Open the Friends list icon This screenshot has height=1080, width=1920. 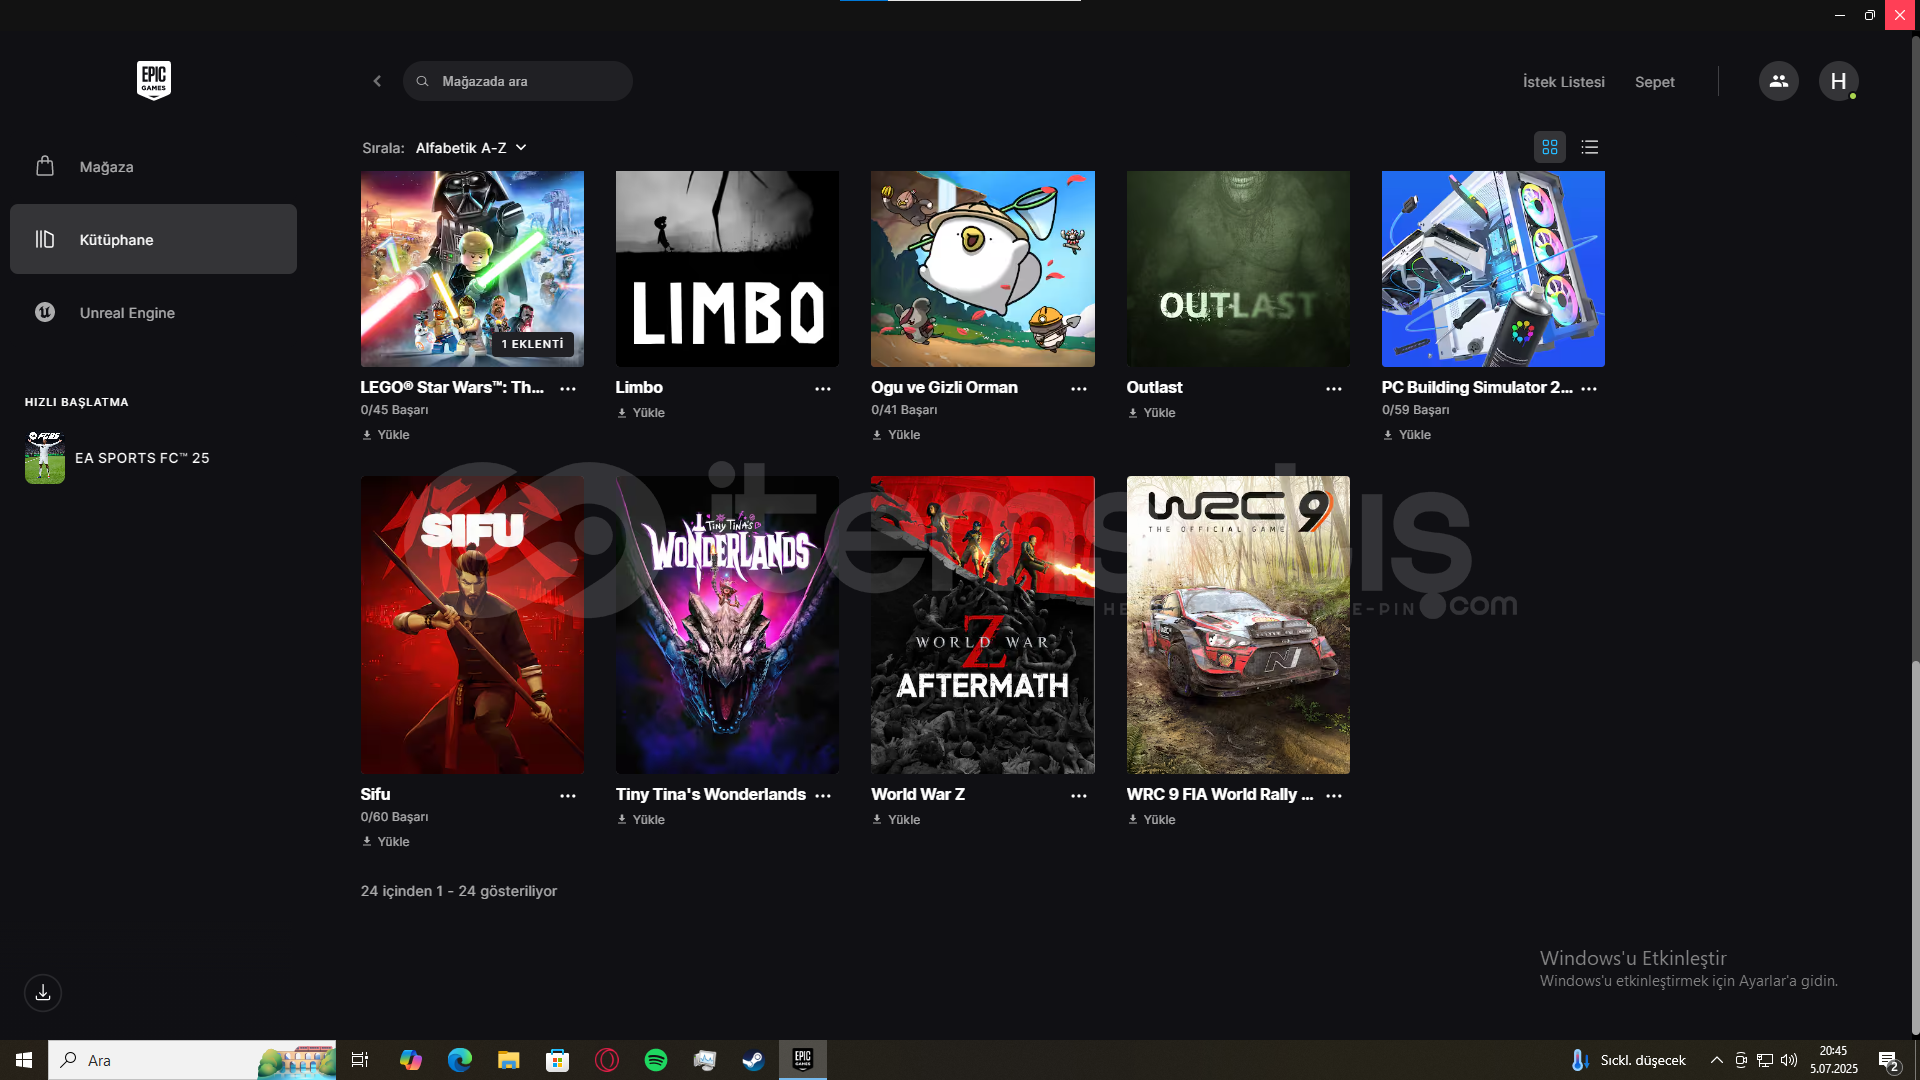(1778, 81)
